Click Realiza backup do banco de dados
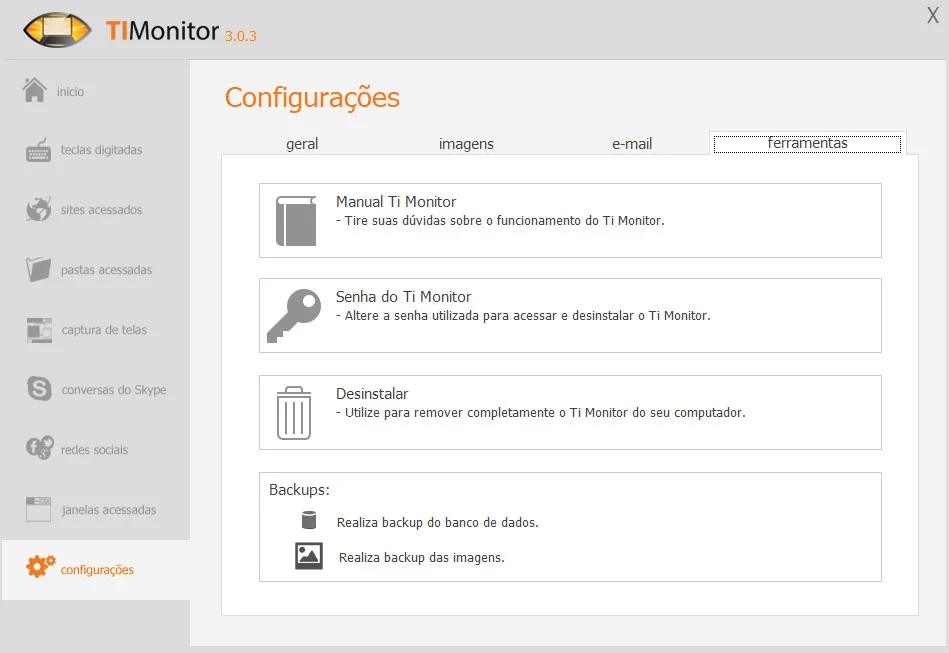Viewport: 949px width, 653px height. point(438,522)
